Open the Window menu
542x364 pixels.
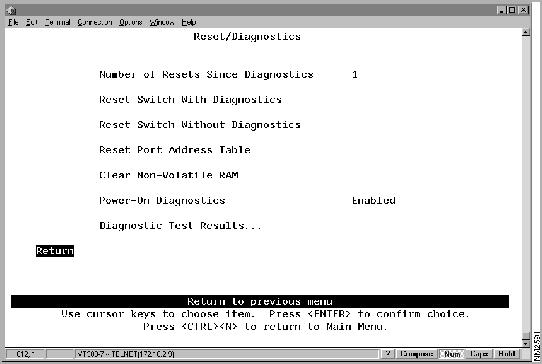tap(162, 22)
